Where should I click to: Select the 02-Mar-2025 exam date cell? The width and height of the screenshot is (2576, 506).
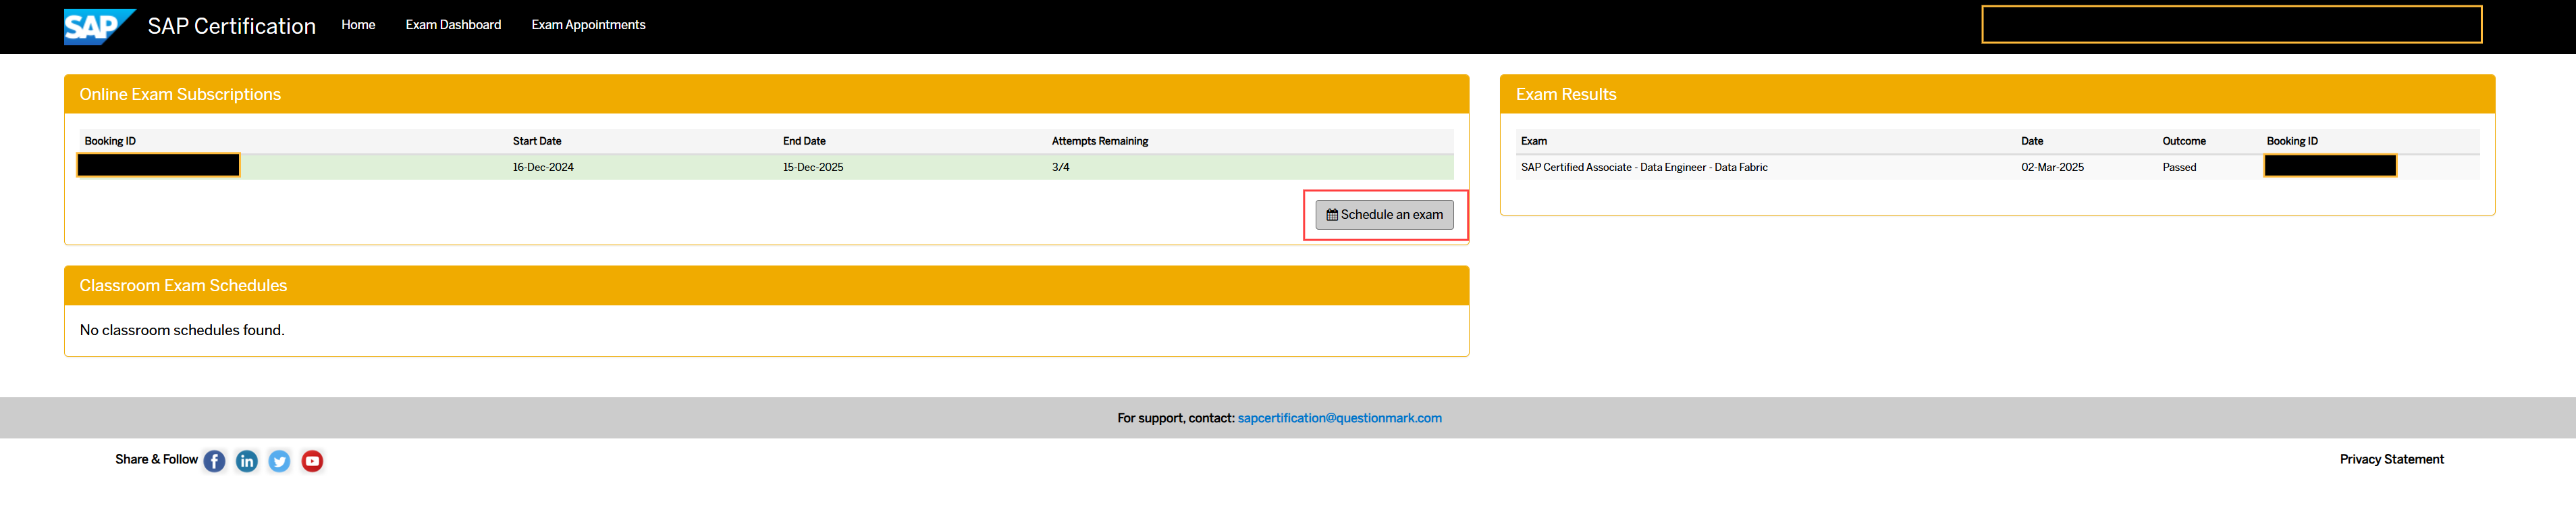(2052, 167)
